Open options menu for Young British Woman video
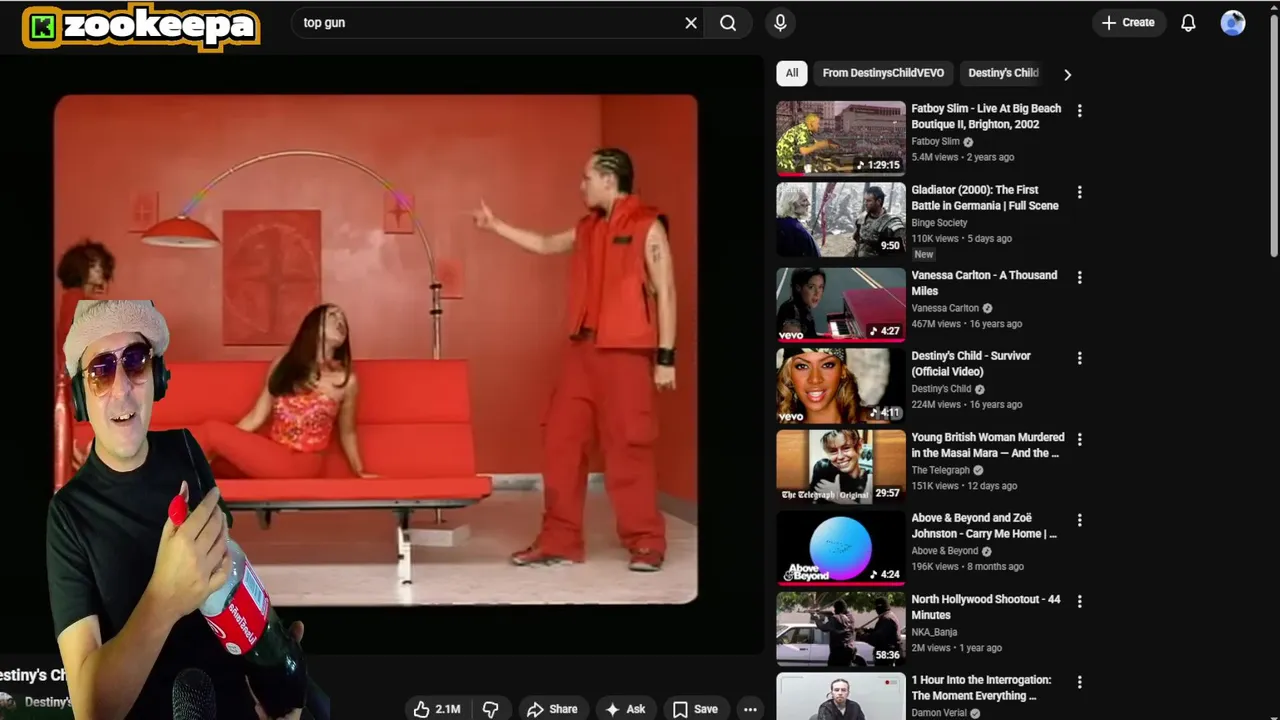 (x=1079, y=439)
